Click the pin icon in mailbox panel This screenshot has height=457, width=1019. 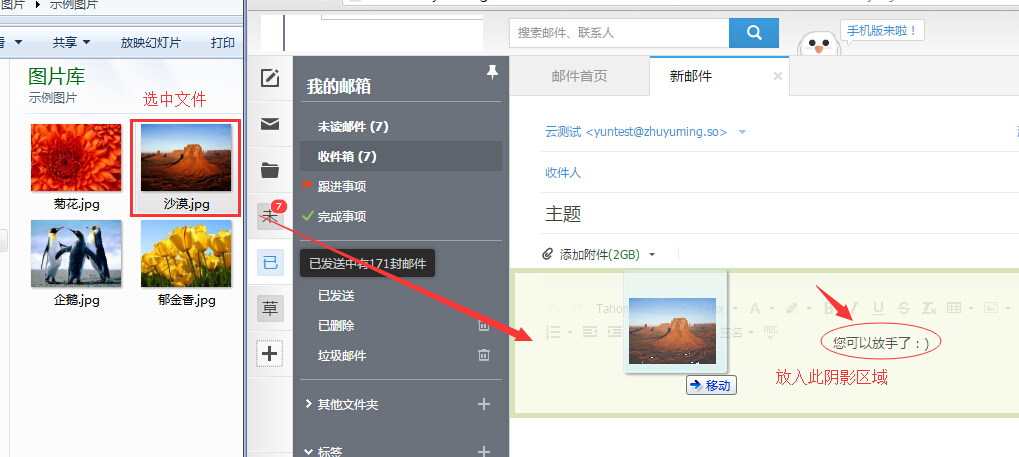coord(491,72)
